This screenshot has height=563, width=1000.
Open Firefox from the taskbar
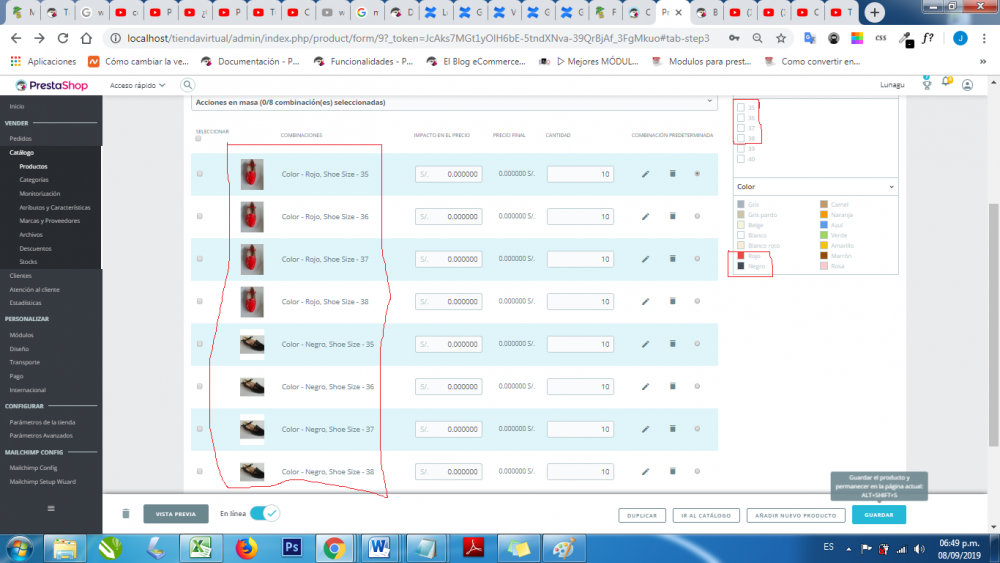point(246,548)
